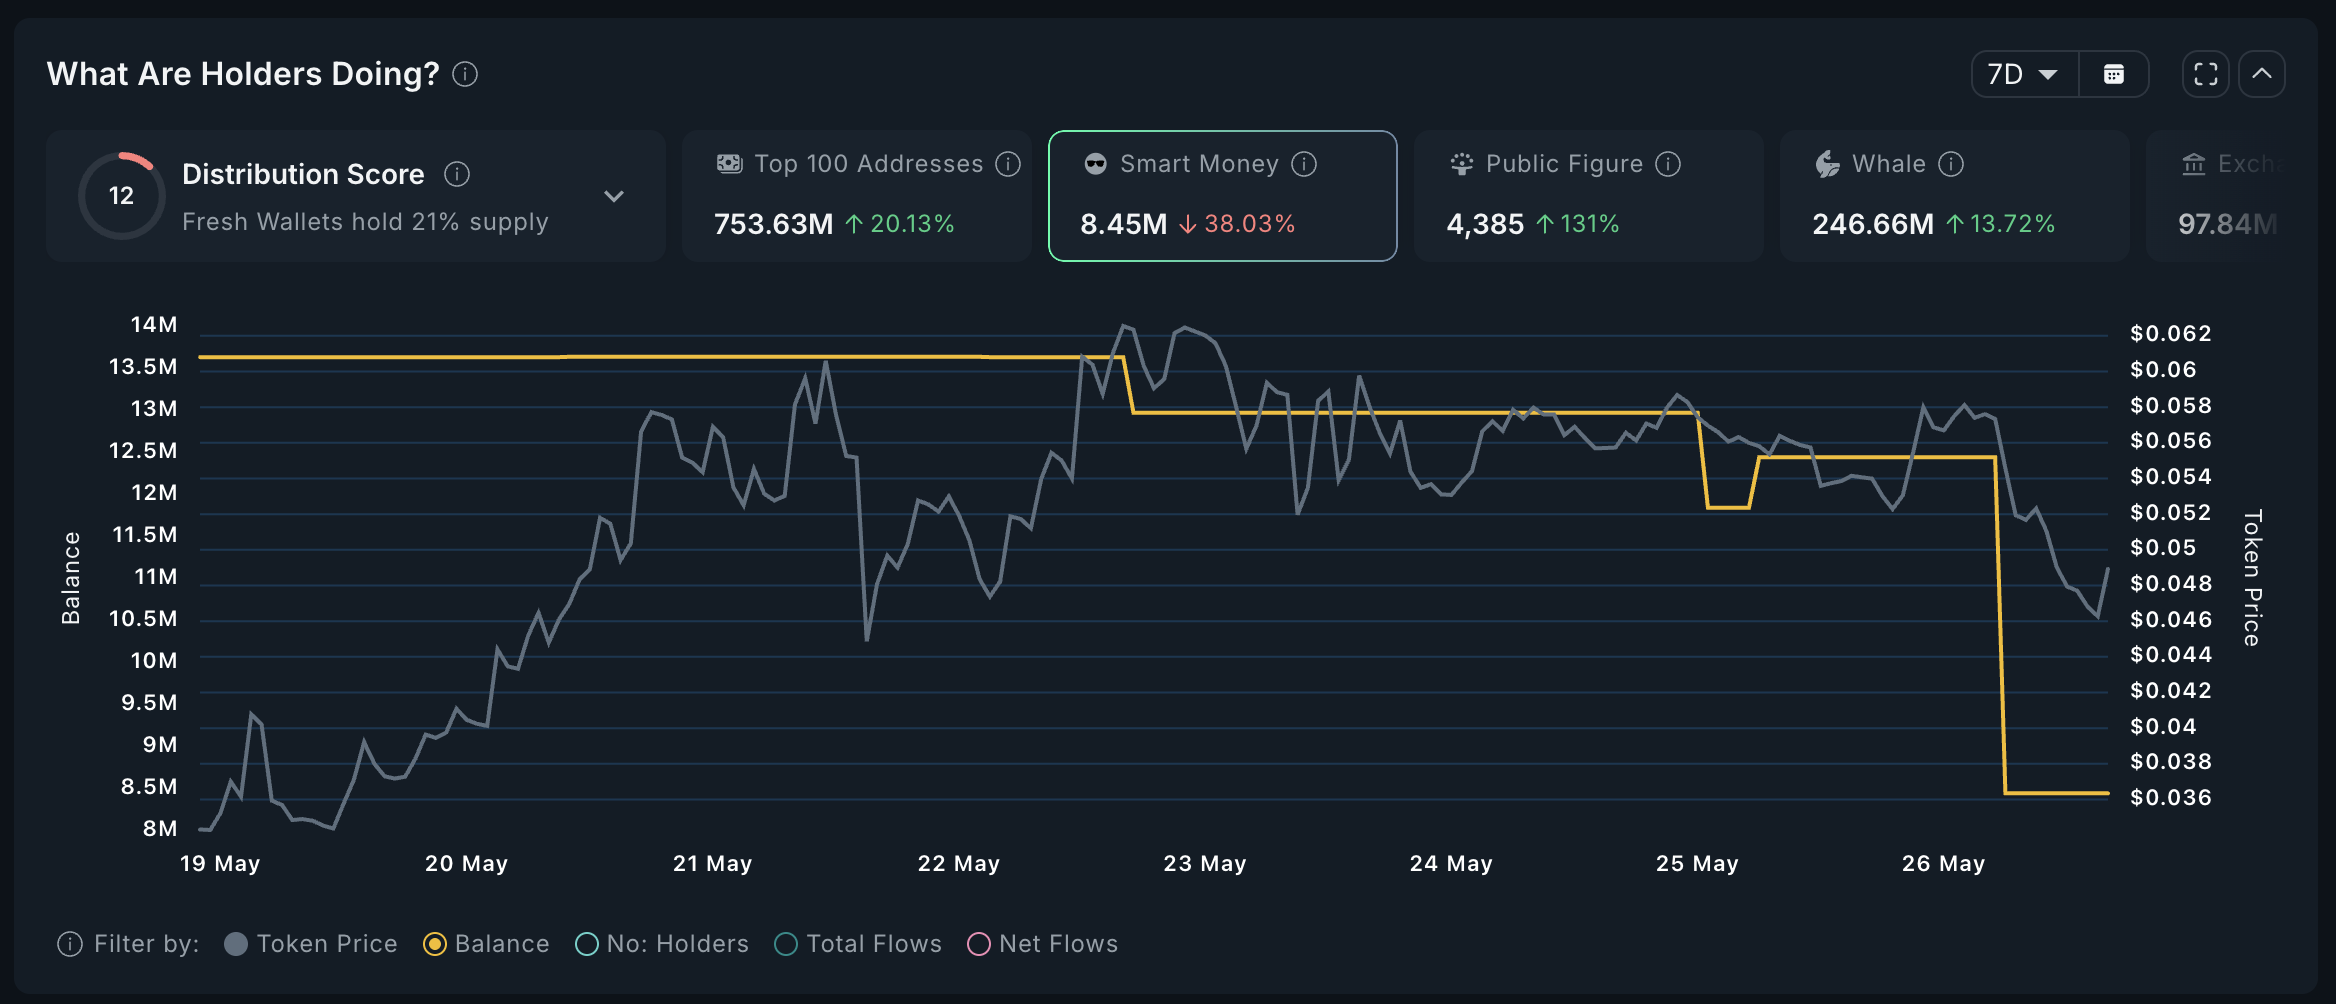Expand the Distribution Score details chevron

tap(614, 196)
